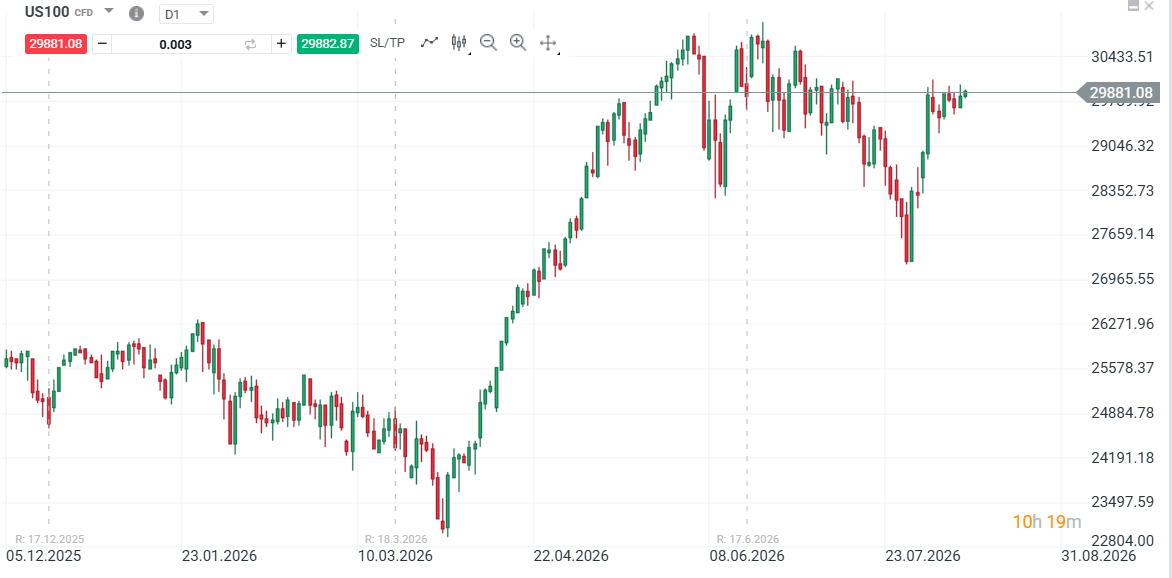Click the candle countdown timer 10h 19m
This screenshot has width=1172, height=578.
pos(1046,521)
